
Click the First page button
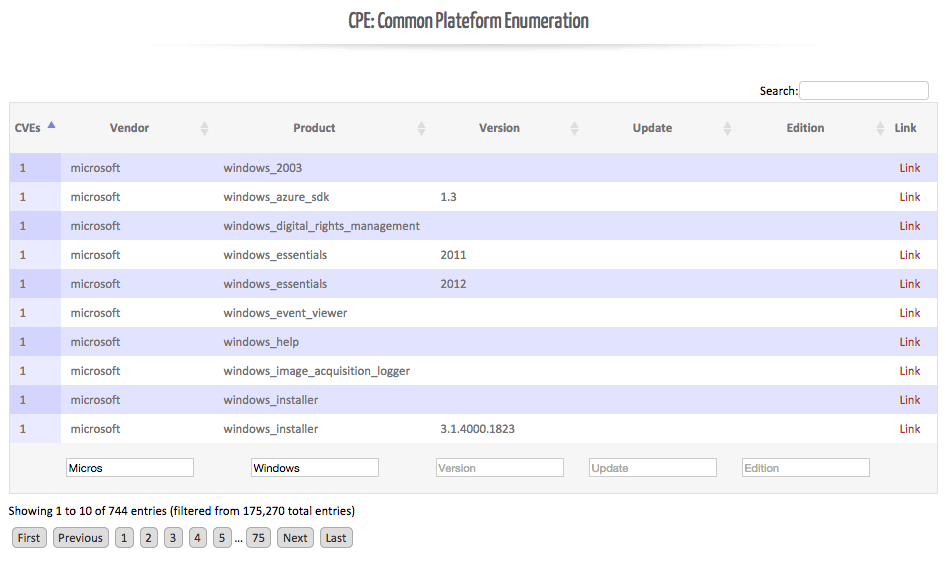click(29, 538)
